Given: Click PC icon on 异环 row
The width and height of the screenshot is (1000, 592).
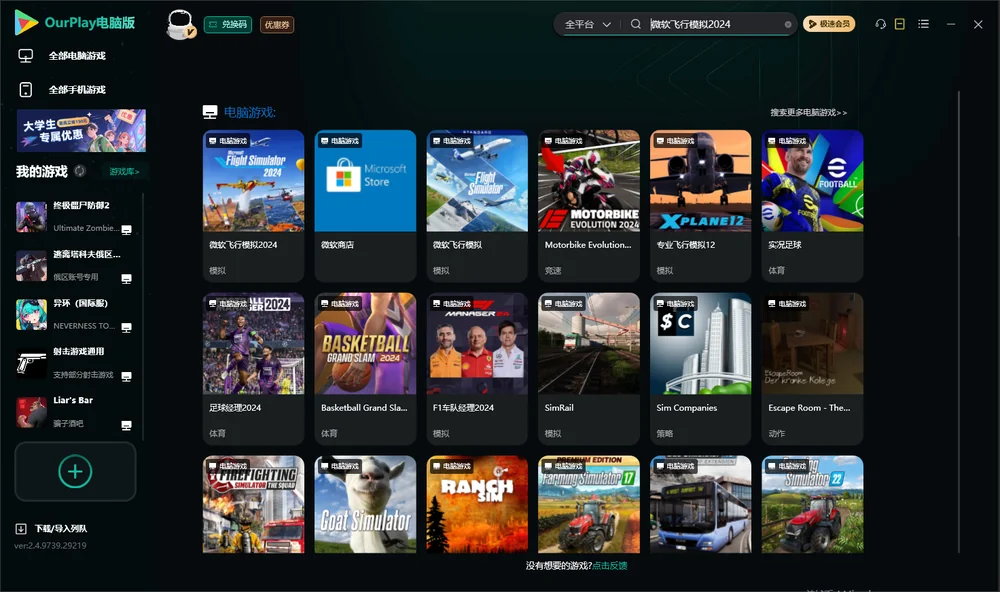Looking at the screenshot, I should click(126, 328).
